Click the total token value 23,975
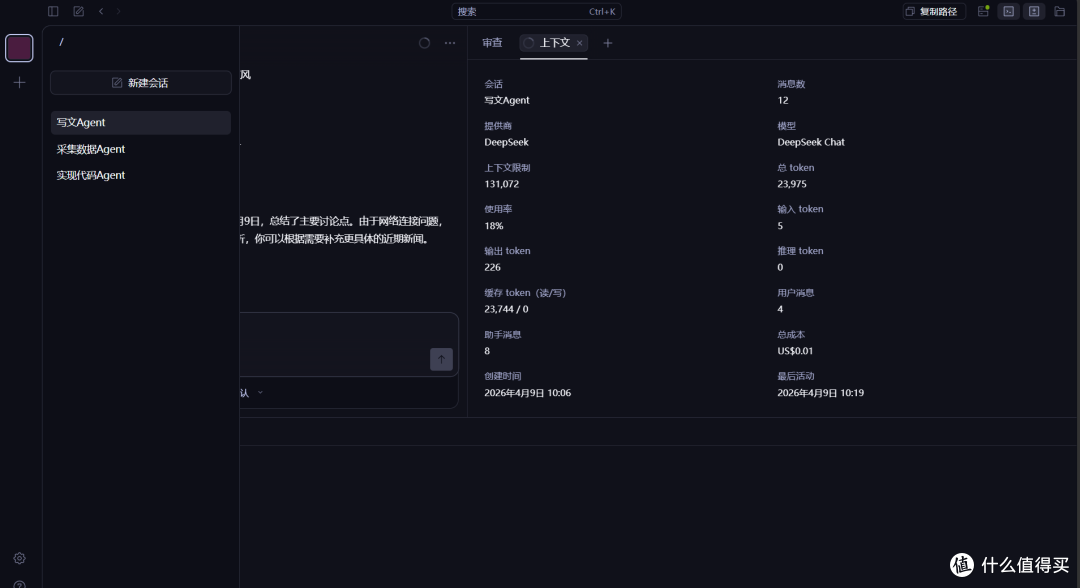 pos(791,184)
